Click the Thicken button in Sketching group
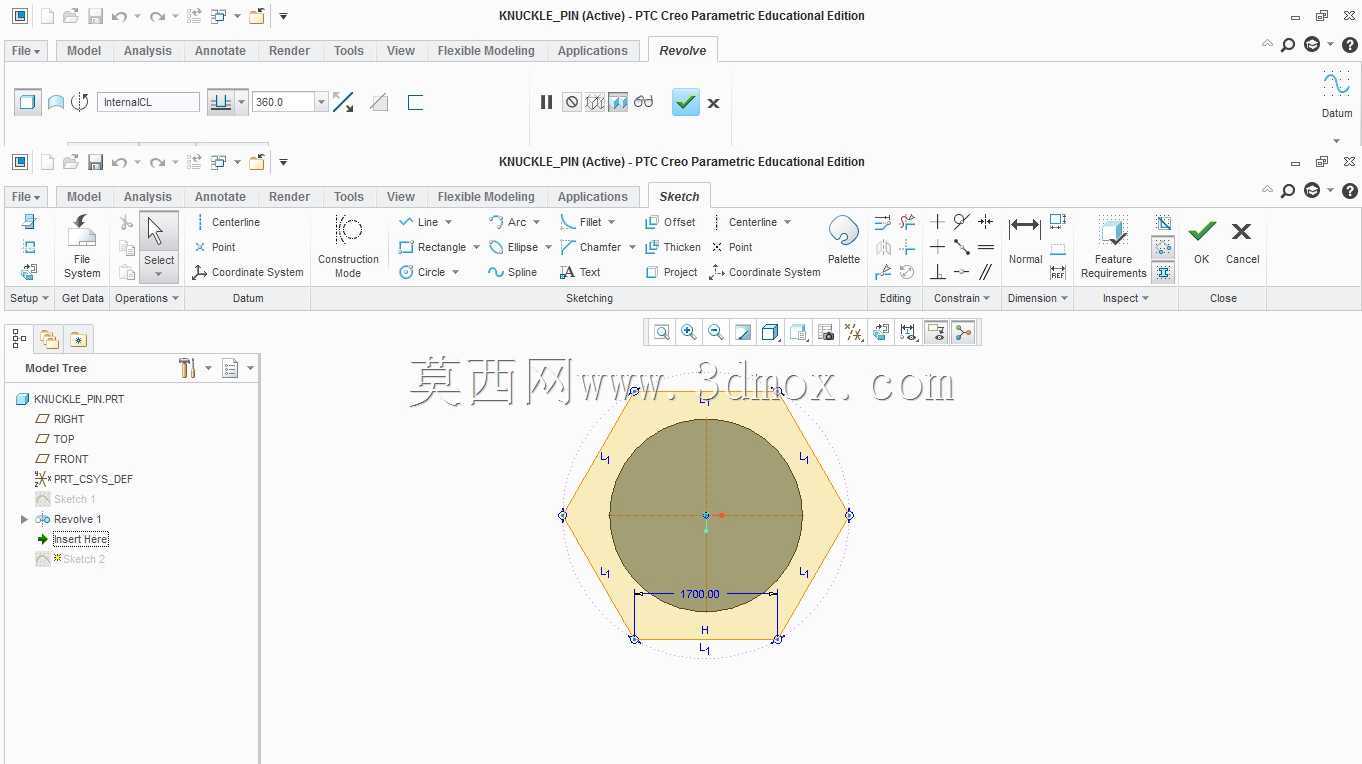 (673, 247)
